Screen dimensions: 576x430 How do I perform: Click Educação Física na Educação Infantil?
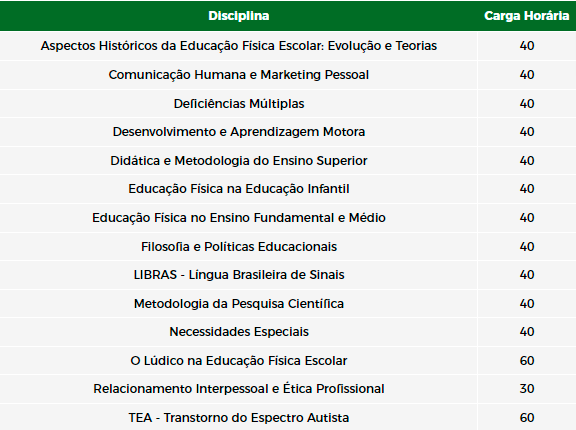click(x=239, y=189)
